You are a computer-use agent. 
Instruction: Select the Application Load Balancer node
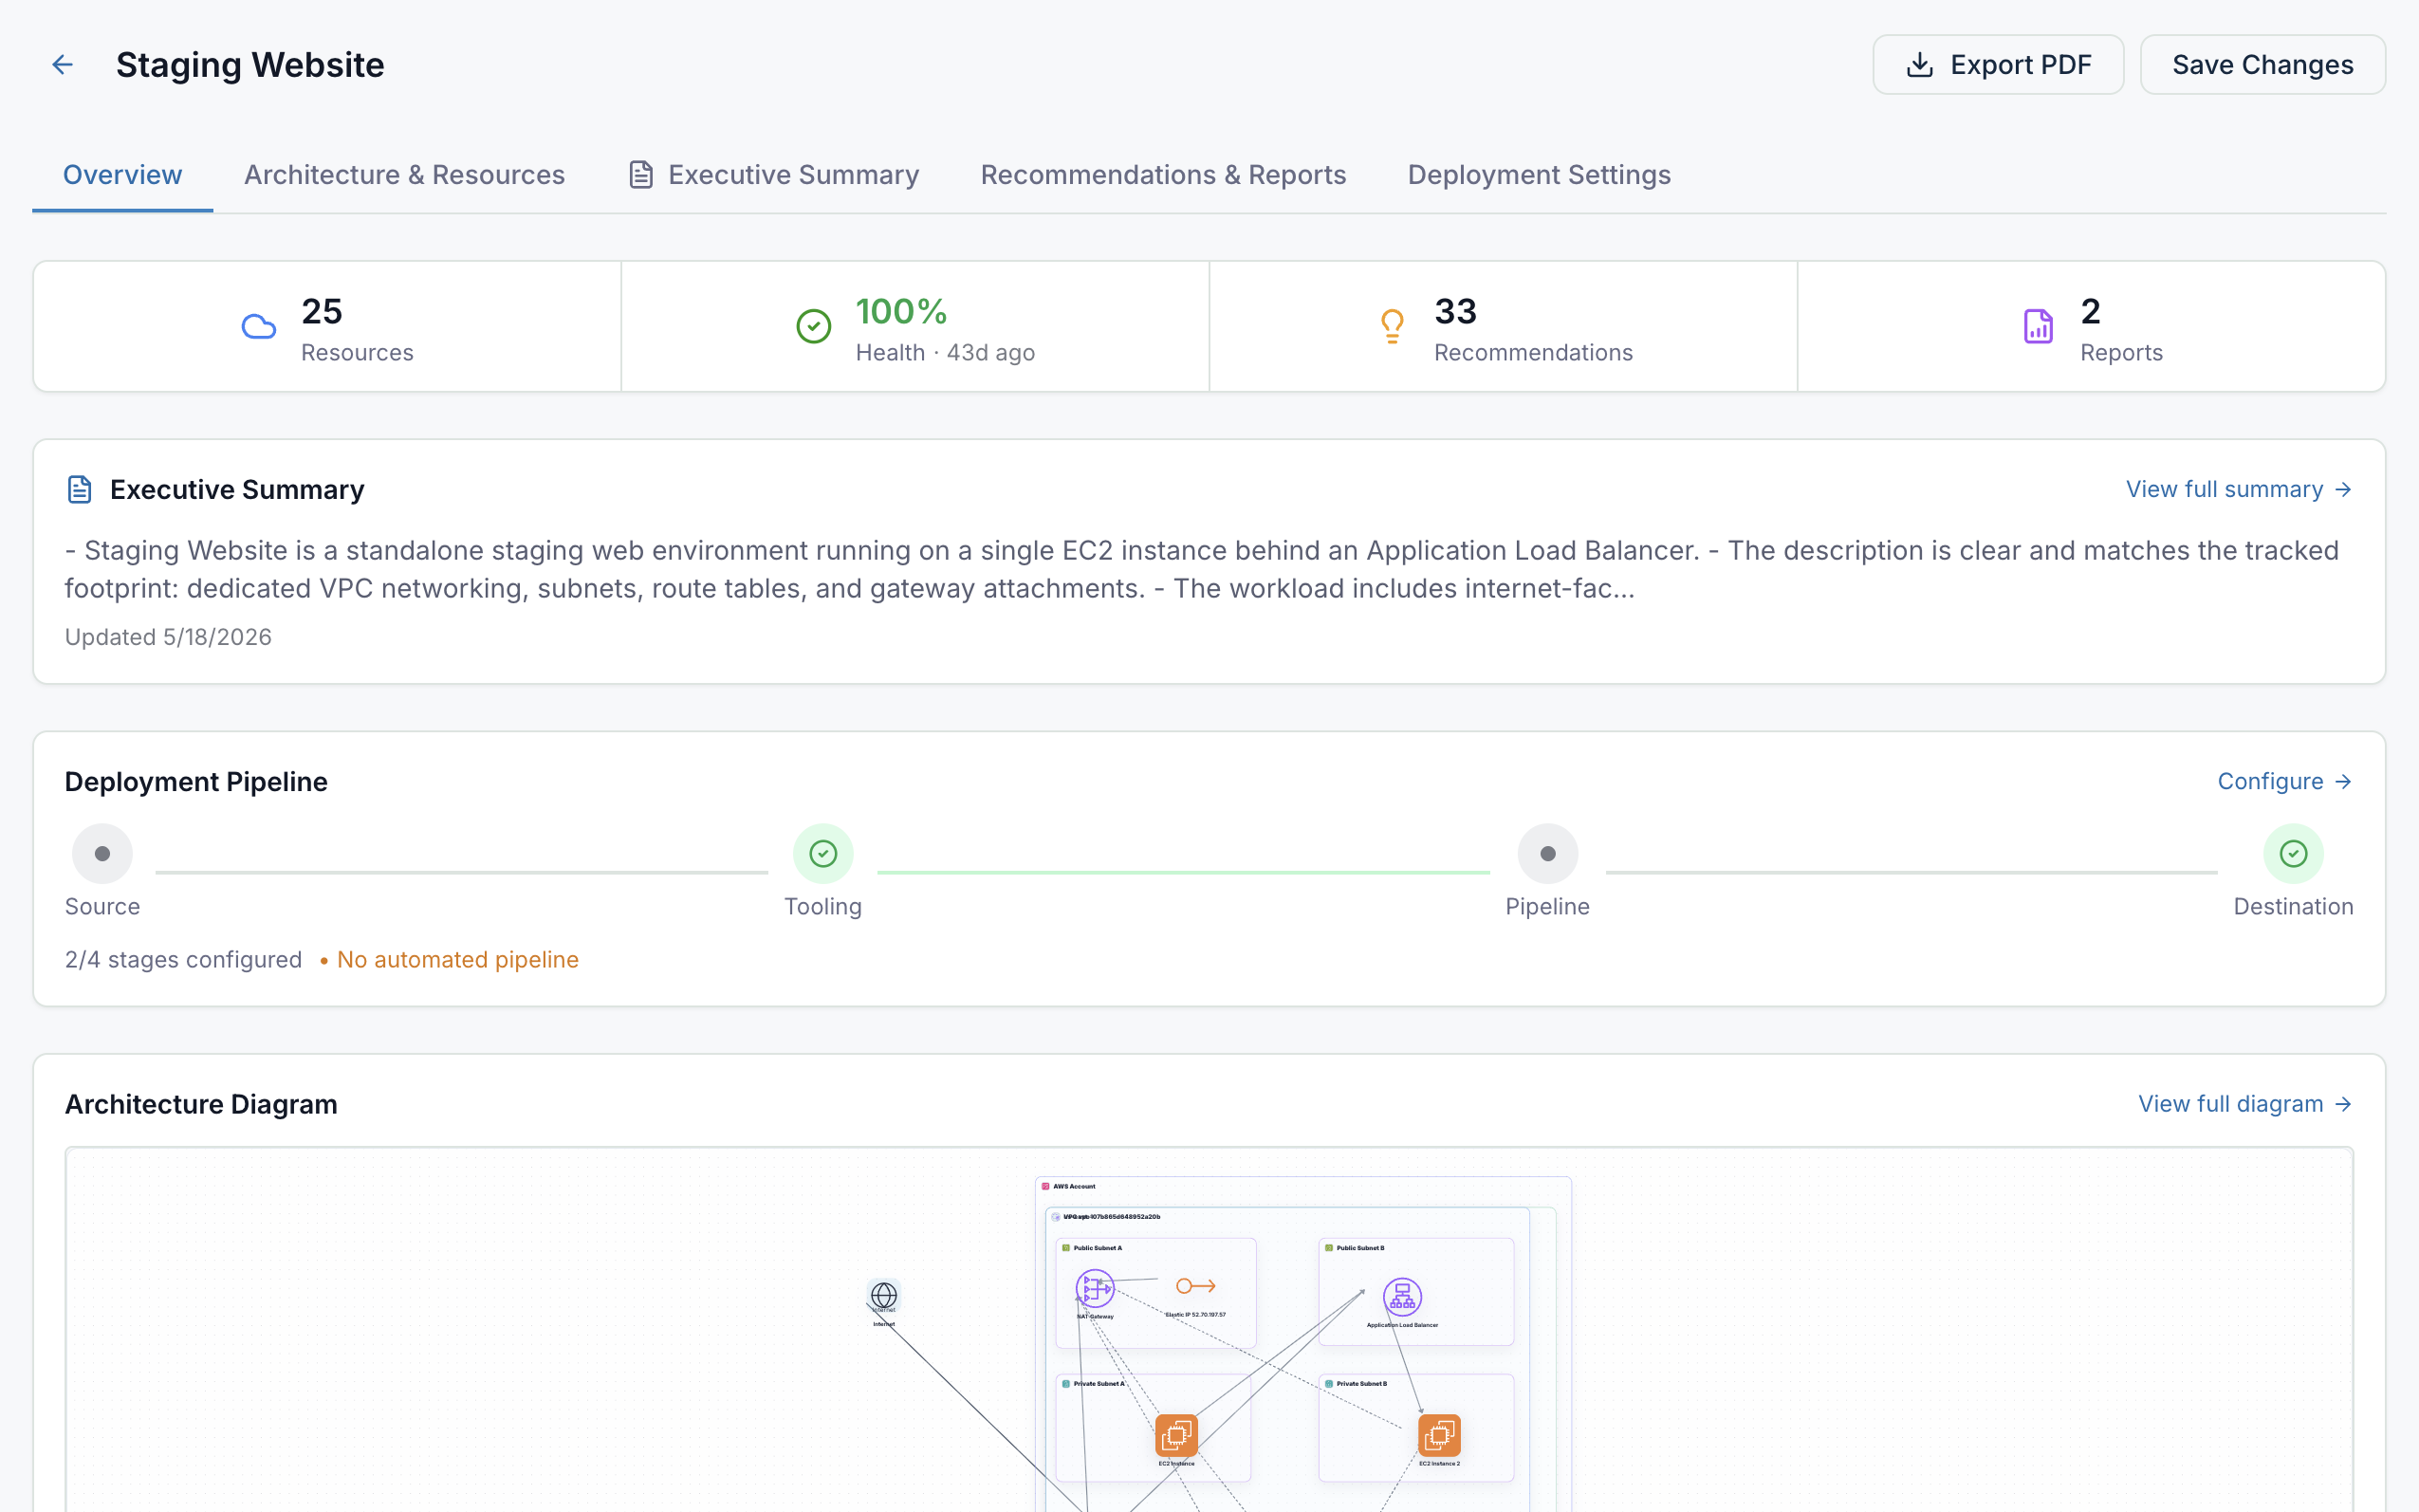pos(1402,1297)
